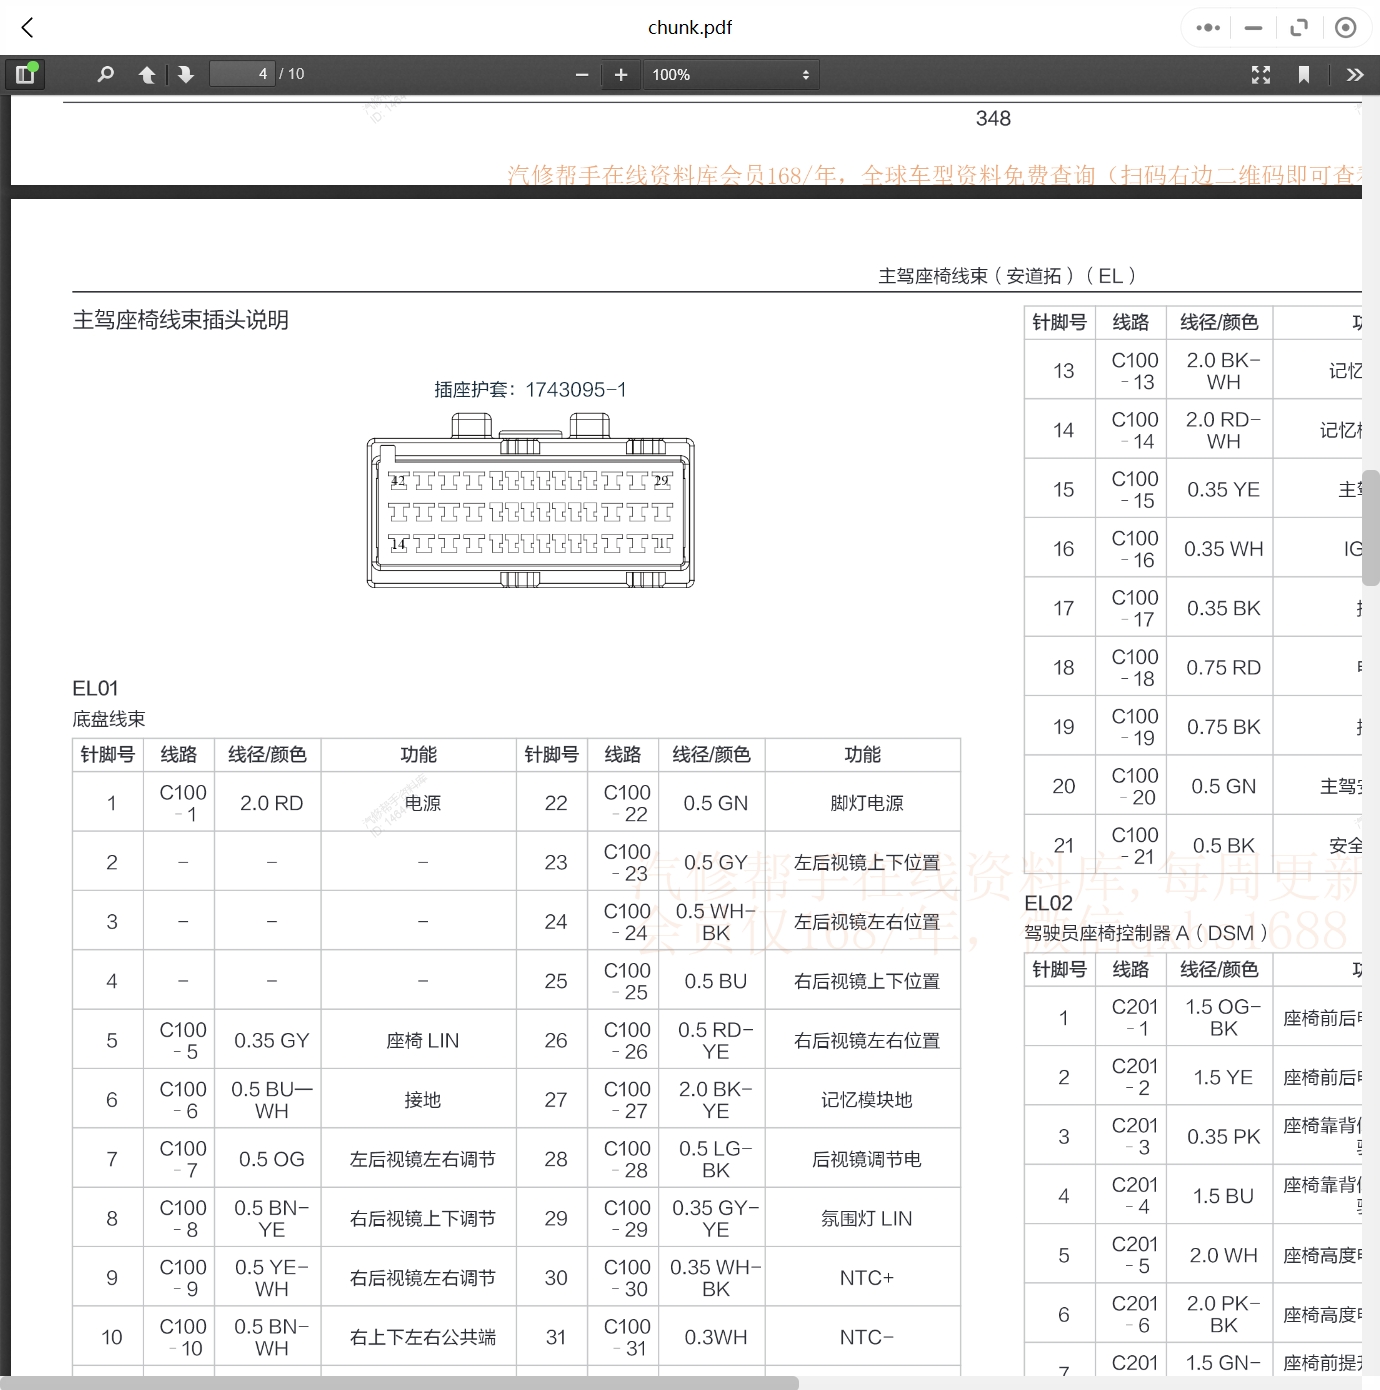The image size is (1380, 1390).
Task: Open the current view bookmark tool
Action: pyautogui.click(x=1304, y=74)
